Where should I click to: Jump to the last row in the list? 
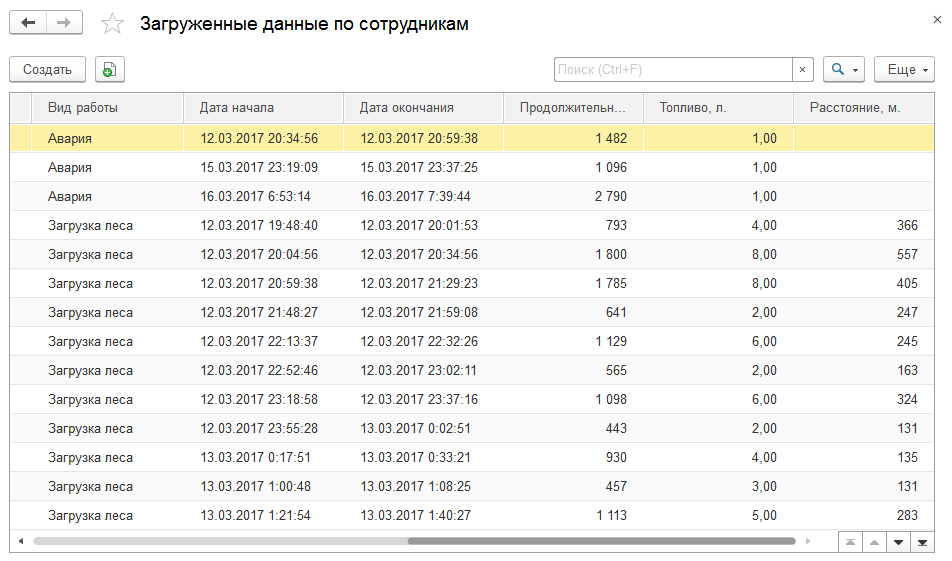point(922,542)
